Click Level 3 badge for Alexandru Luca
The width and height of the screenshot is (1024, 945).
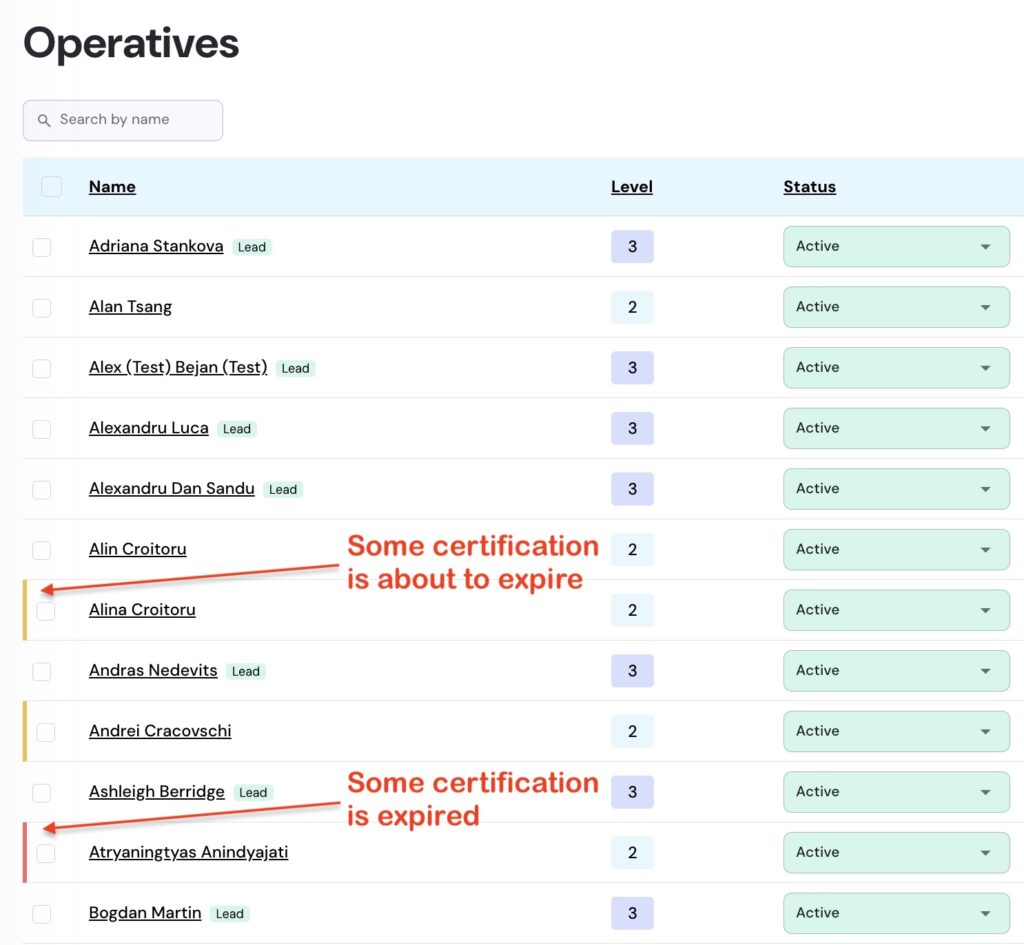click(632, 428)
